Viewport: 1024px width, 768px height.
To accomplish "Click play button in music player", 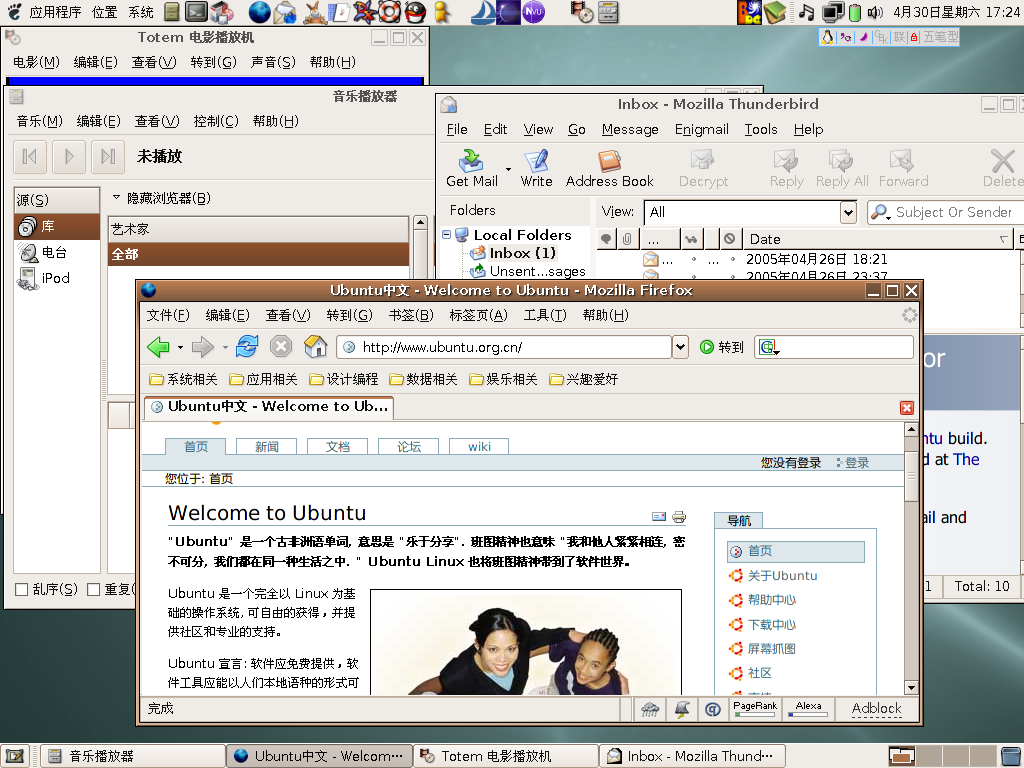I will [69, 156].
